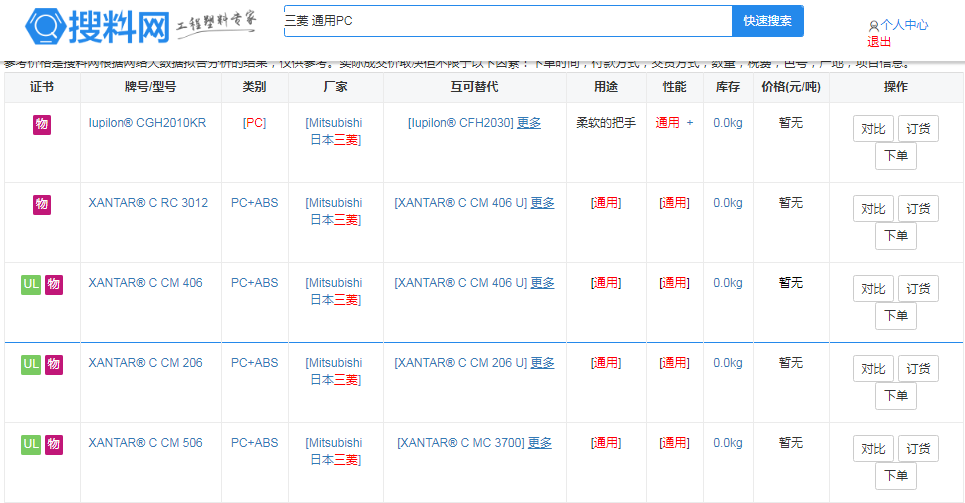
Task: Click the UL badge in XANTAR C CM 406 row
Action: (31, 284)
